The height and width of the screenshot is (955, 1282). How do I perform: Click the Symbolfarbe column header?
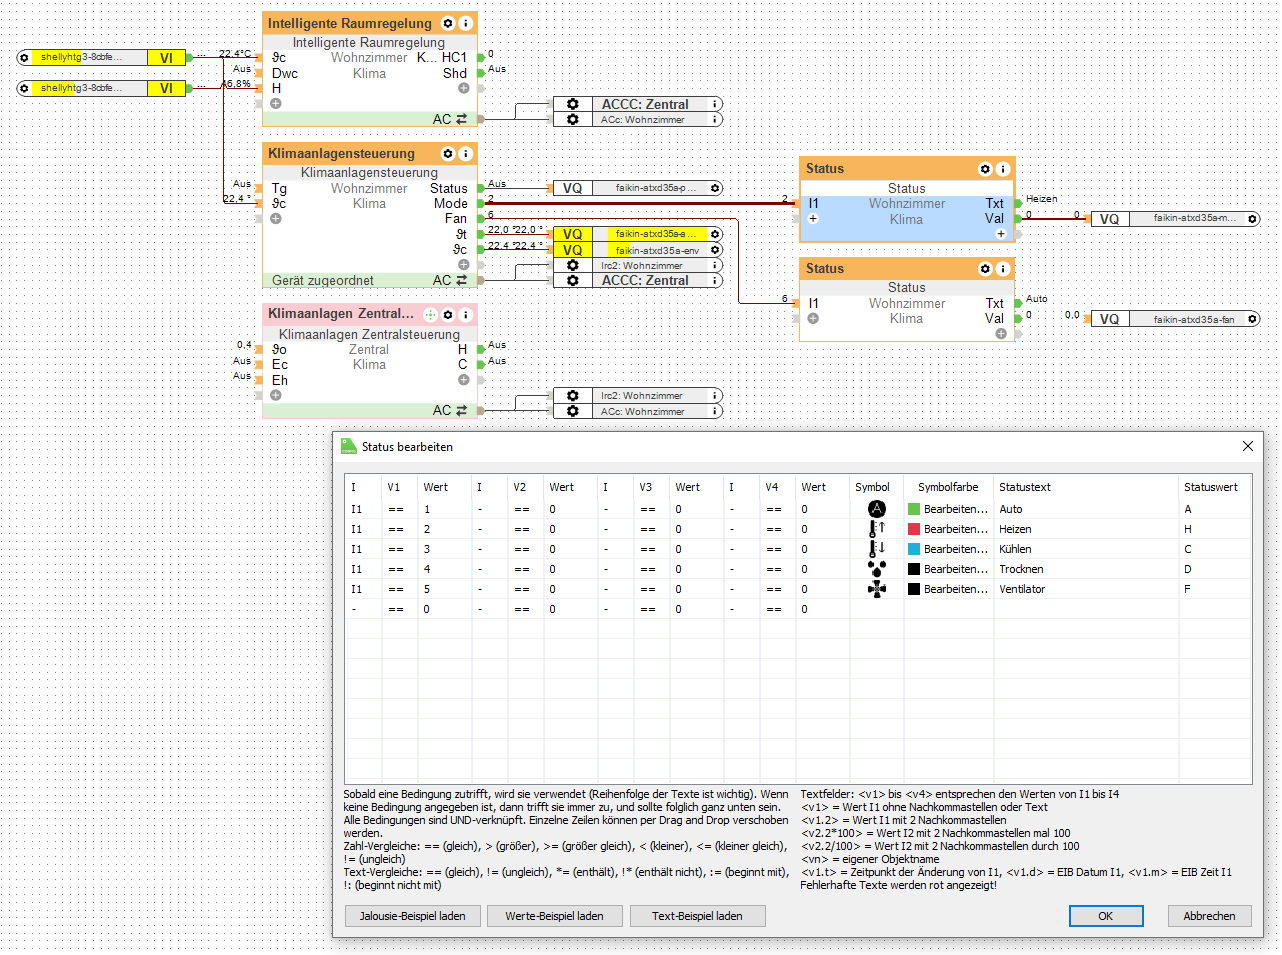[x=948, y=487]
